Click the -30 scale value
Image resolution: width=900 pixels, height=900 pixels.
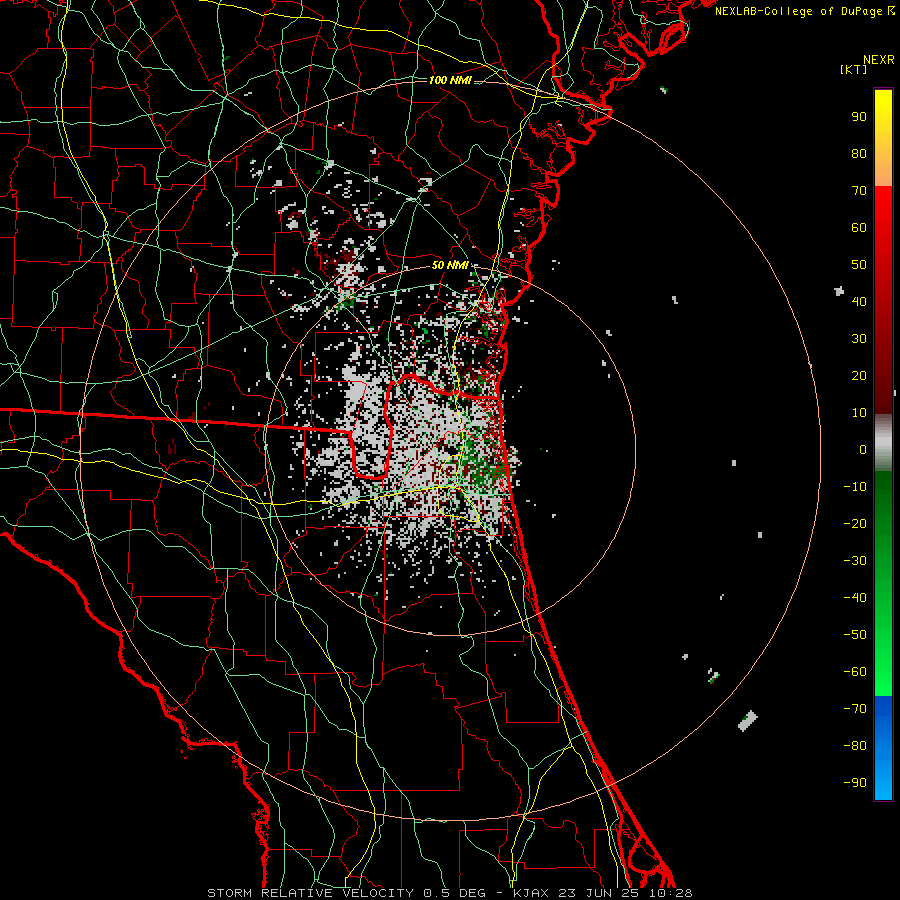tap(855, 561)
